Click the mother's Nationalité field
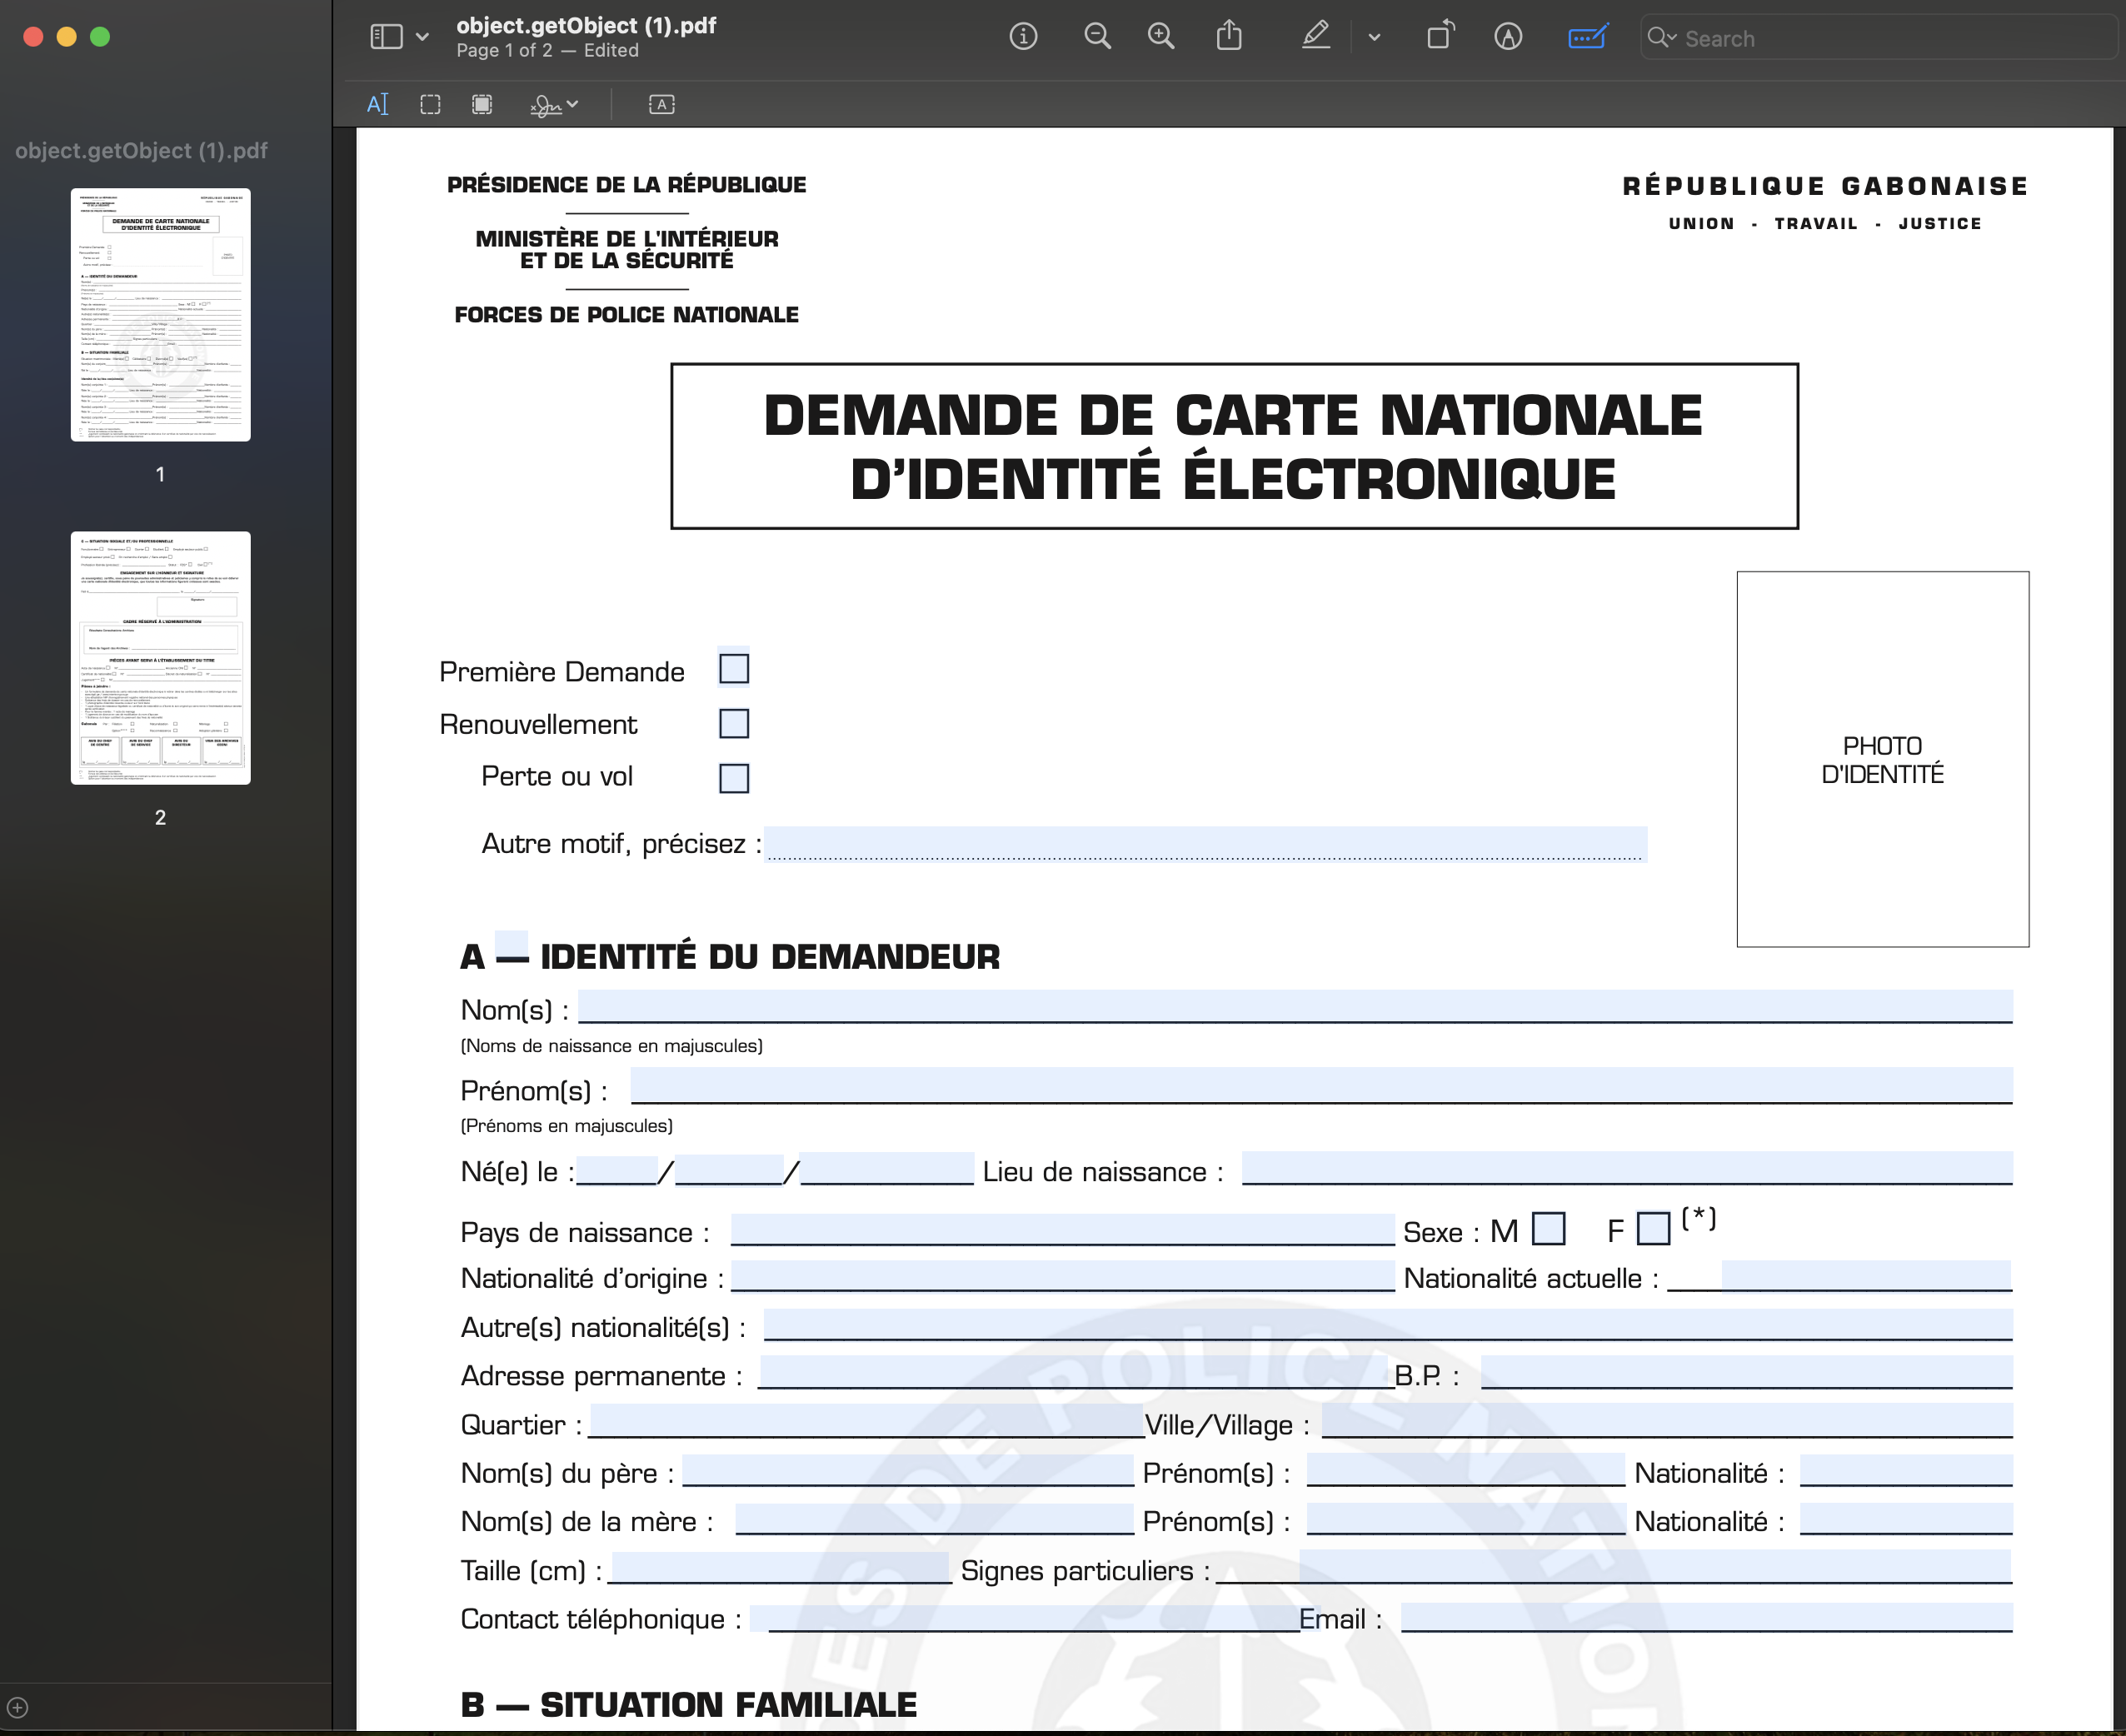The image size is (2126, 1736). (x=1907, y=1518)
